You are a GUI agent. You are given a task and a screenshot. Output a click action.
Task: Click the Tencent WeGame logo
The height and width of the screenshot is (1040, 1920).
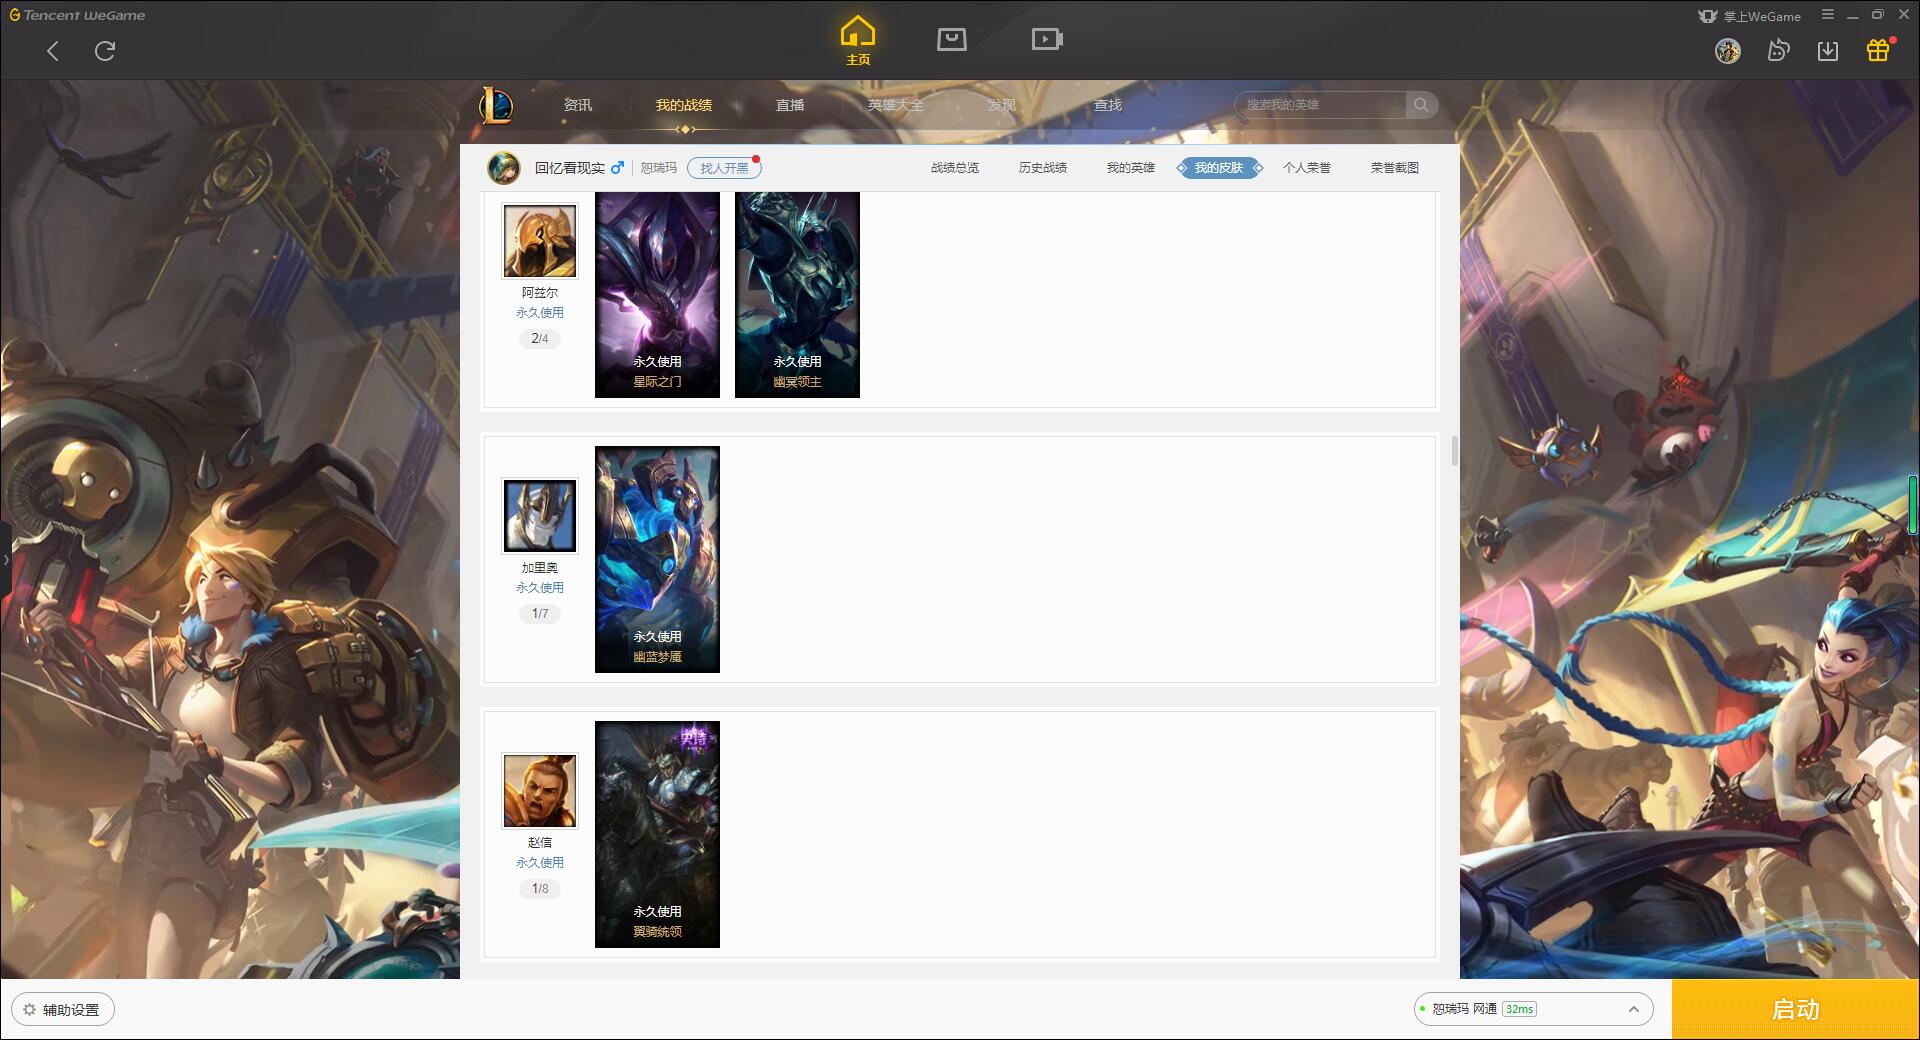tap(77, 15)
